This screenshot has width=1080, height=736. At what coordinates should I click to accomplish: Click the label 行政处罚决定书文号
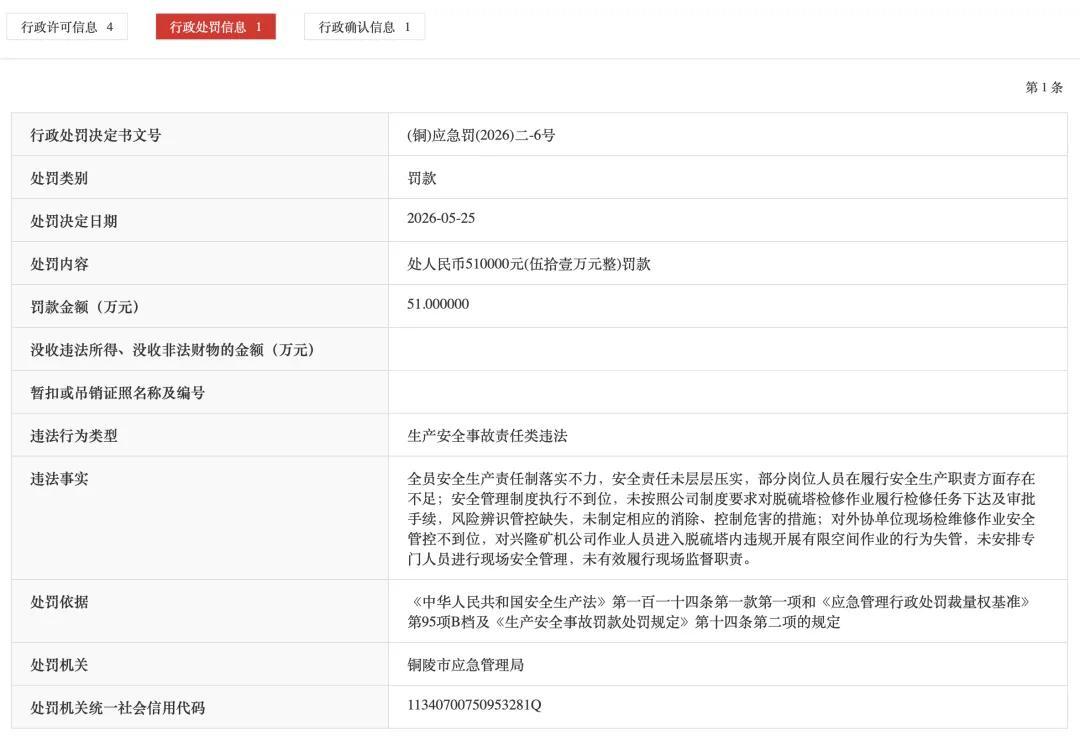pos(96,136)
